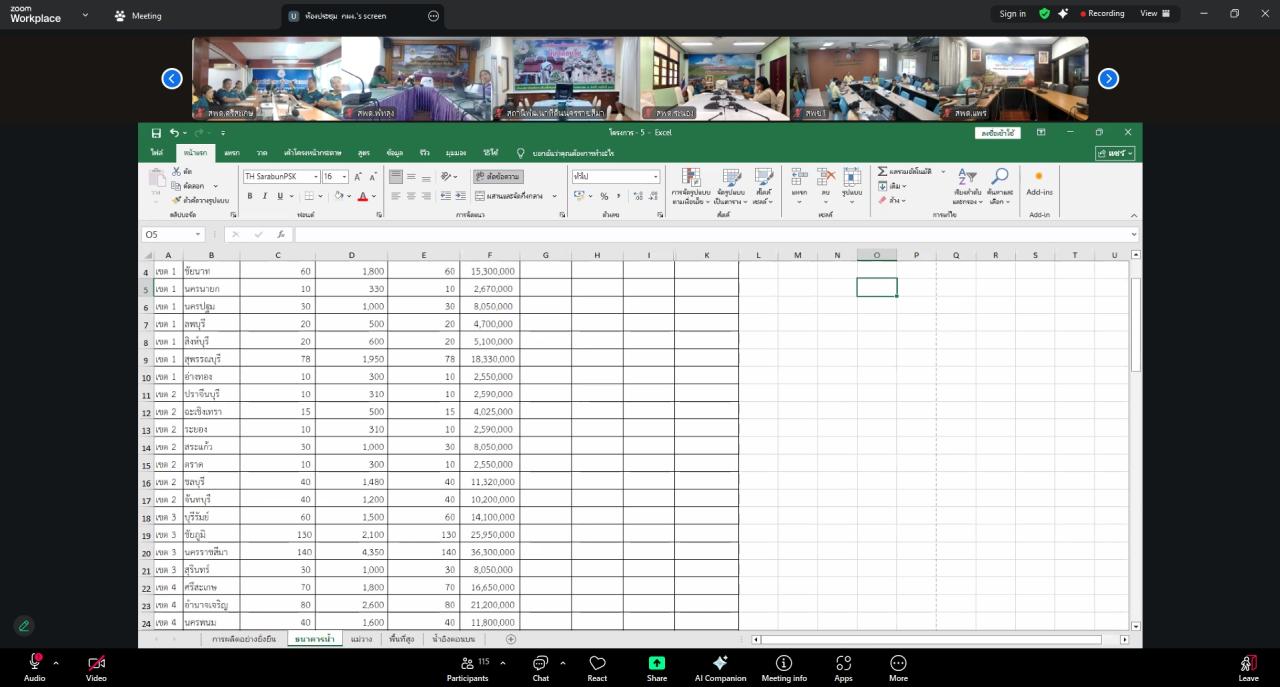Switch to the การผลิตอย่างยั่งยืน sheet tab
This screenshot has width=1280, height=687.
(243, 639)
